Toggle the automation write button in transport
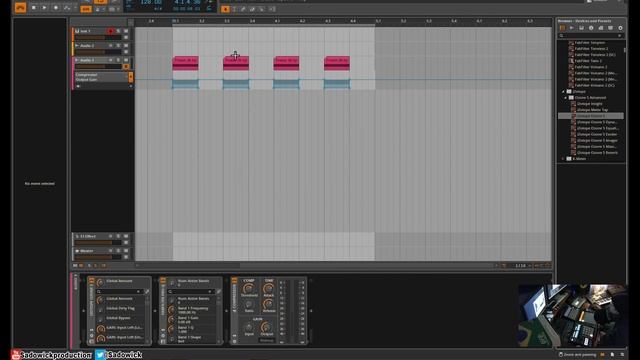 click(67, 8)
